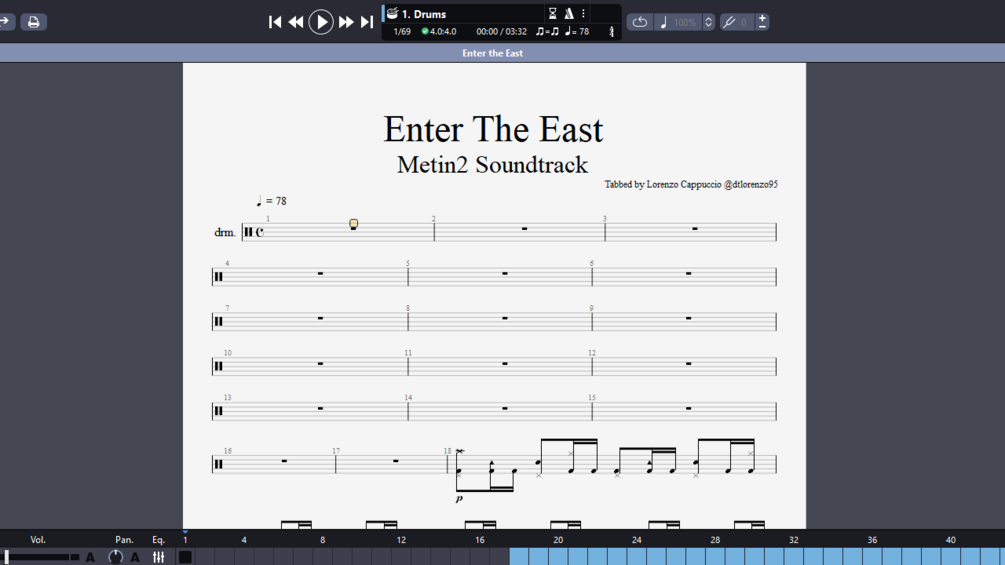
Task: Open the three-dot options menu
Action: [x=583, y=13]
